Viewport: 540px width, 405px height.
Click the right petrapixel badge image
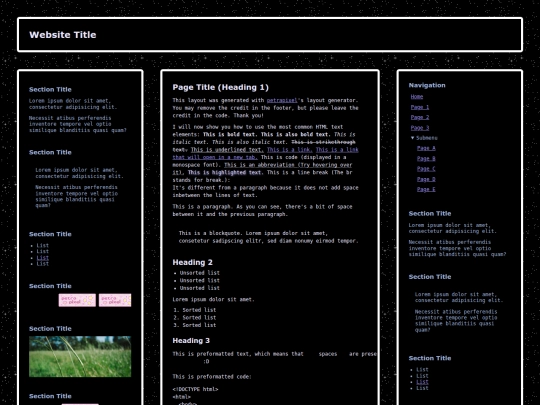click(x=115, y=300)
